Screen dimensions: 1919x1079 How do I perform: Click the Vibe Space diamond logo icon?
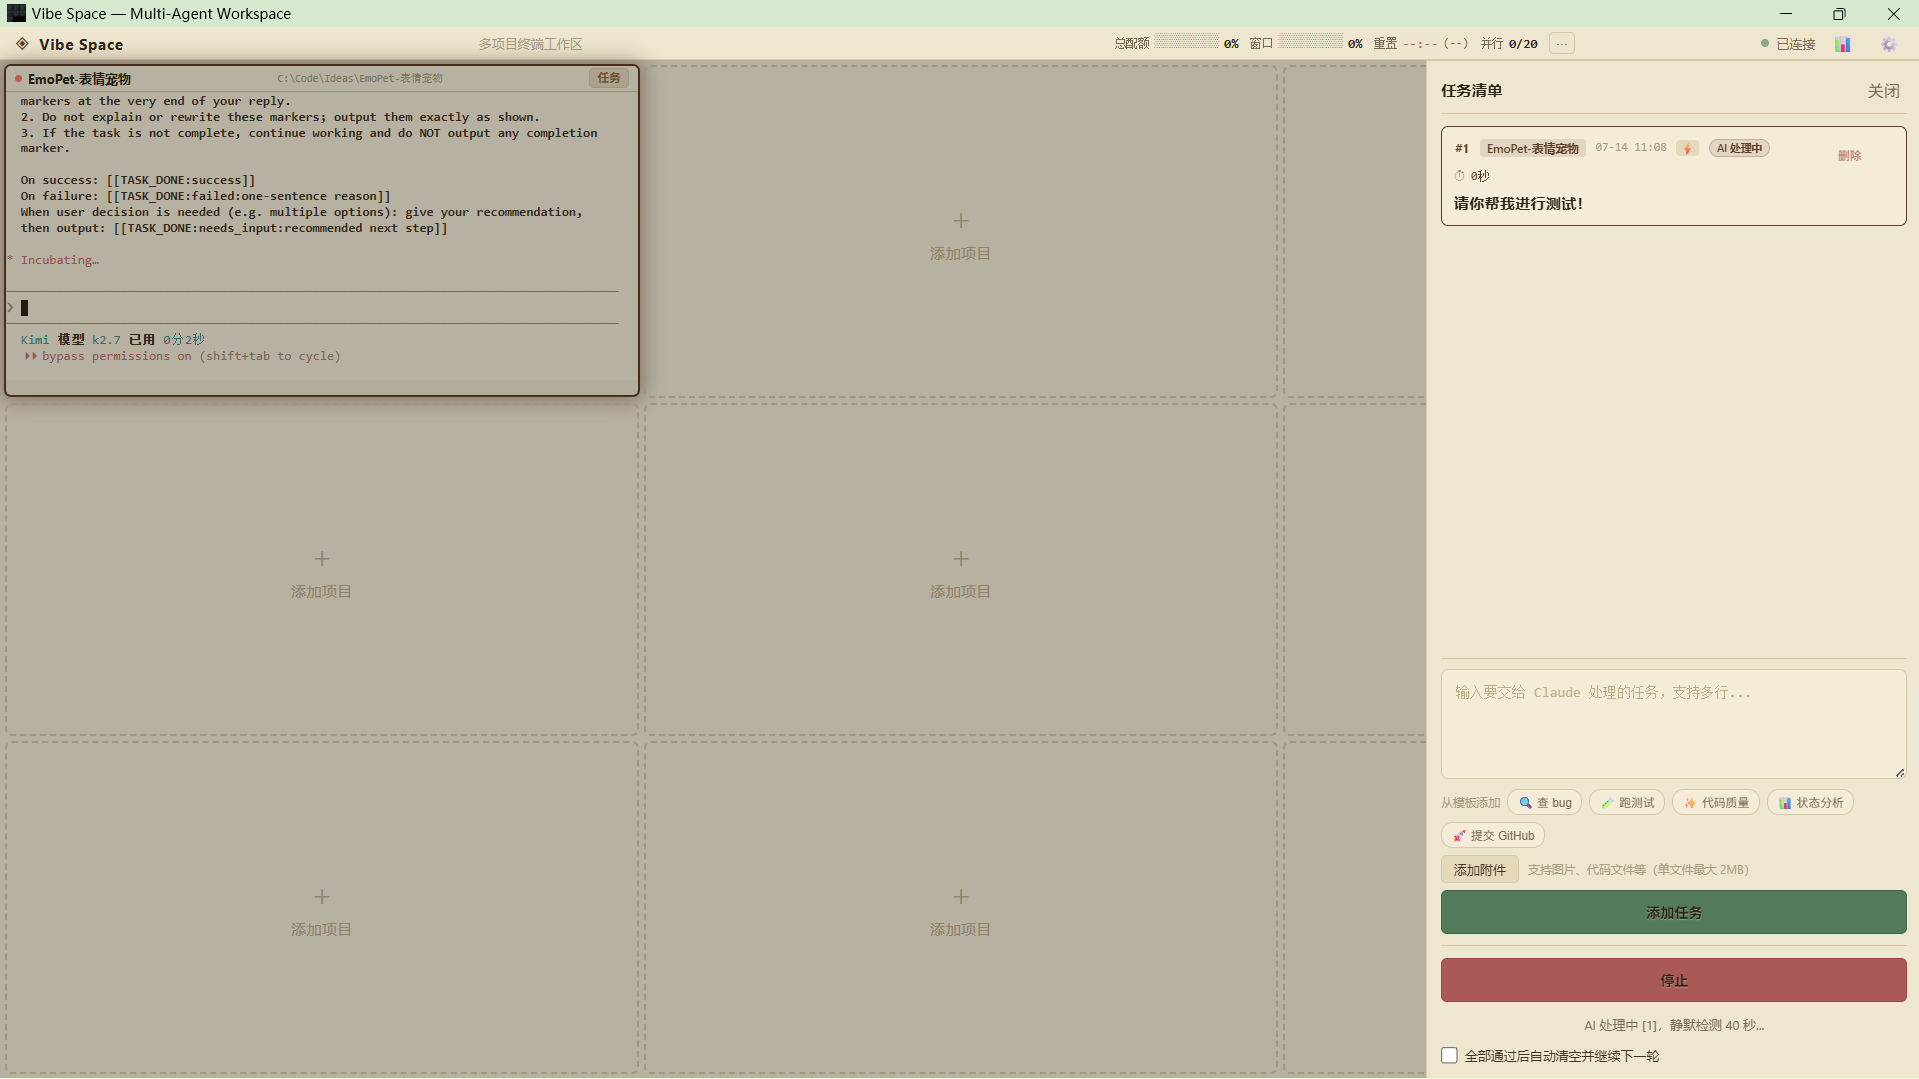(x=22, y=44)
